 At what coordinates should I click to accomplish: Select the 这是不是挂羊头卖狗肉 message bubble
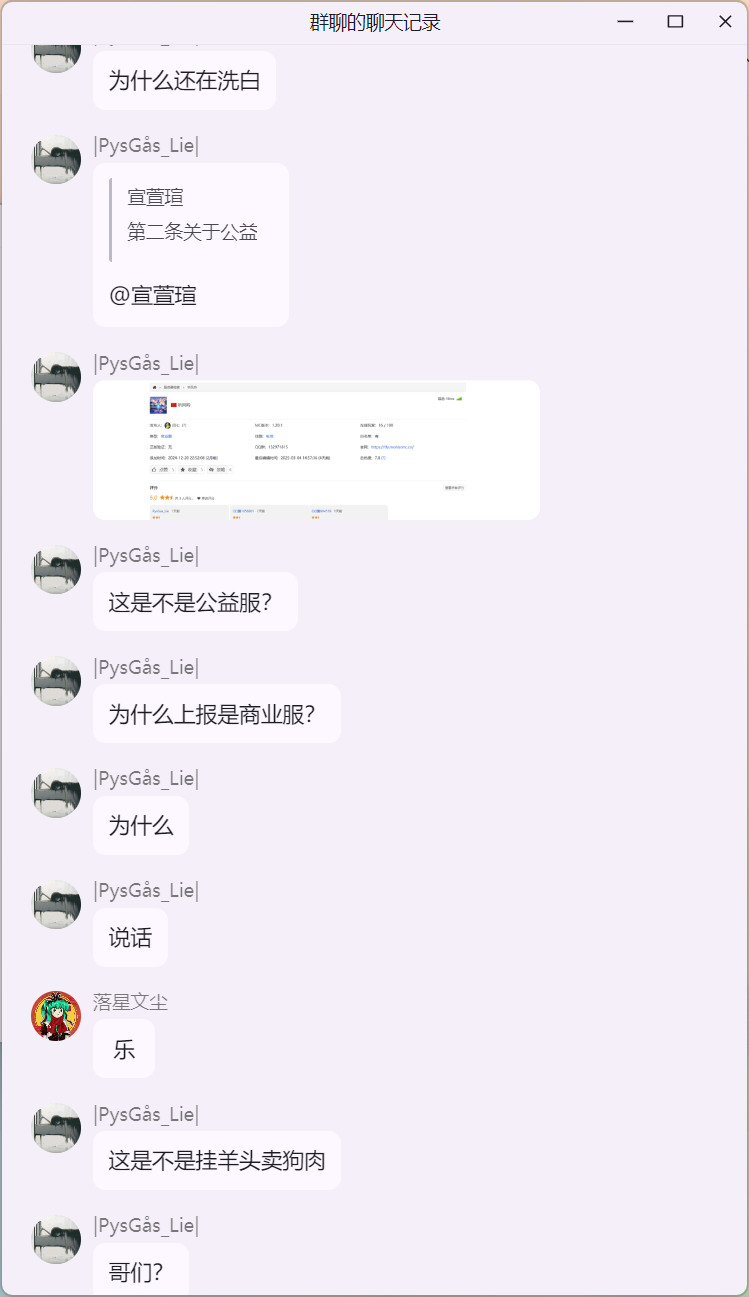coord(217,1160)
